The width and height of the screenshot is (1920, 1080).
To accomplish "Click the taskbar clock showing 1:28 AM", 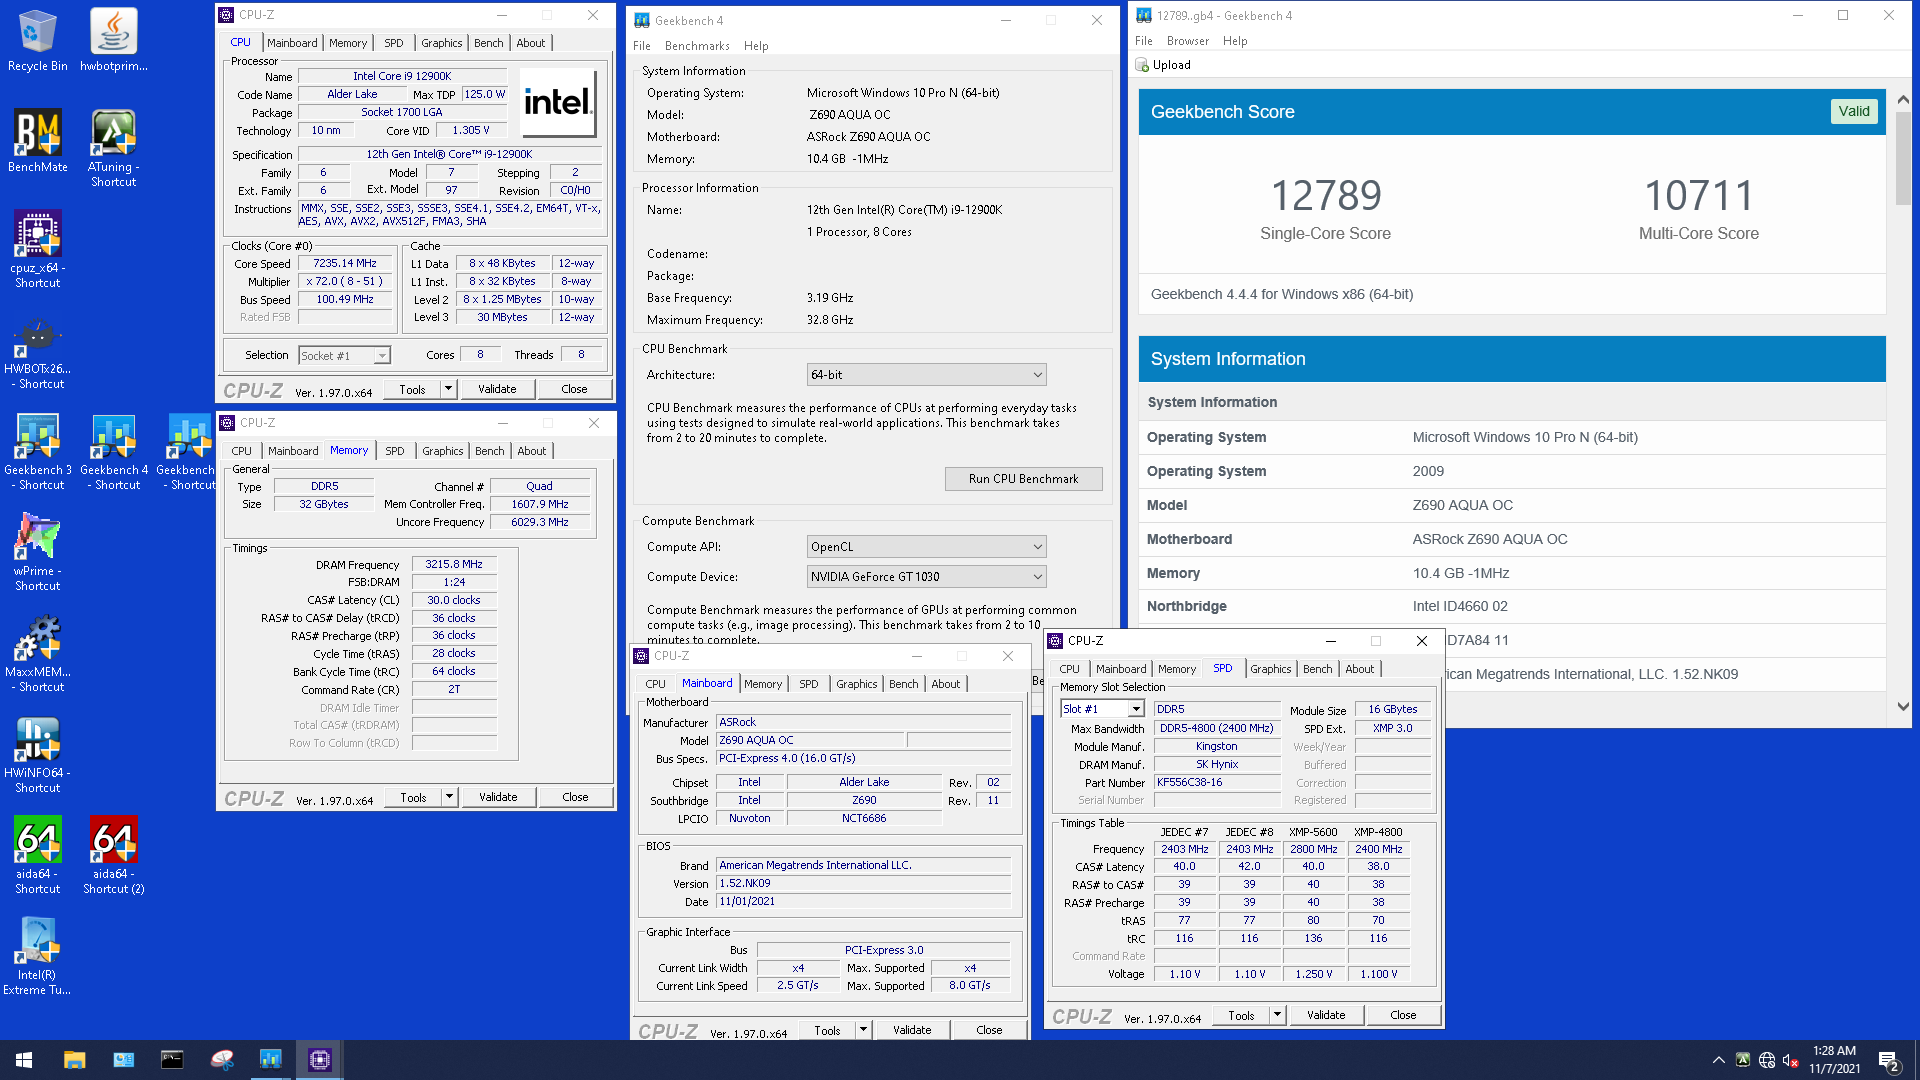I will click(x=1835, y=1060).
